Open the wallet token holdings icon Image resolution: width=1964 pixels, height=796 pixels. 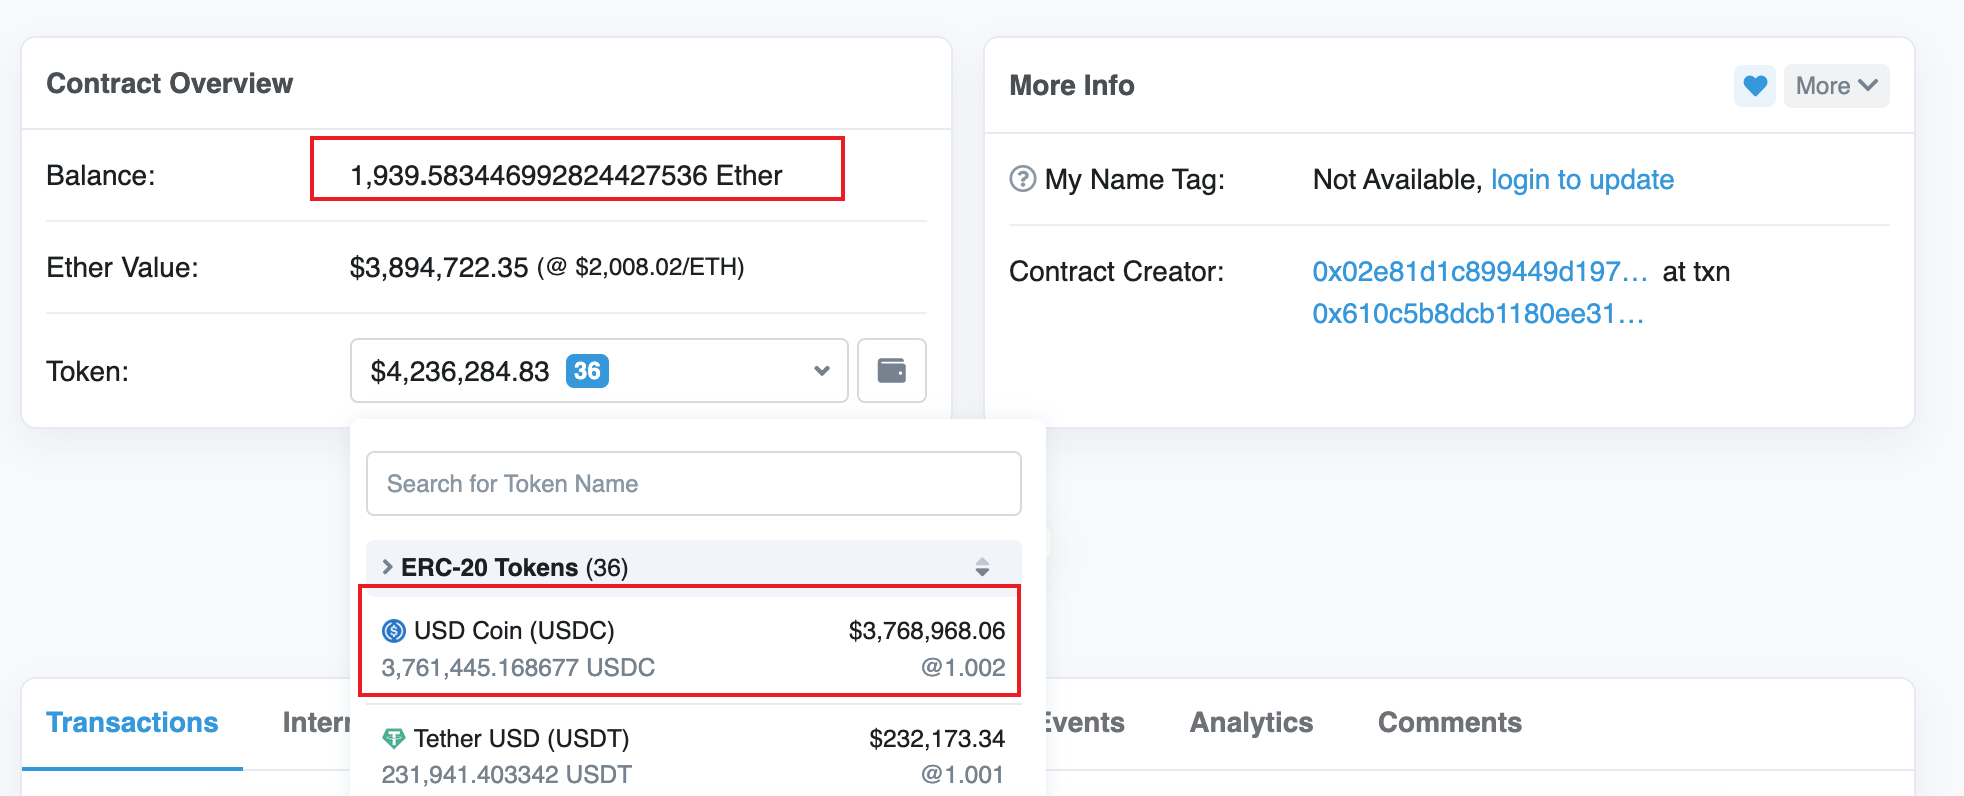[x=892, y=371]
